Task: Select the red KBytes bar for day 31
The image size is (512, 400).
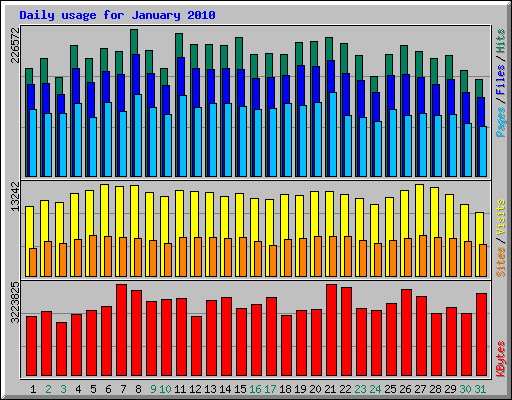Action: [482, 335]
